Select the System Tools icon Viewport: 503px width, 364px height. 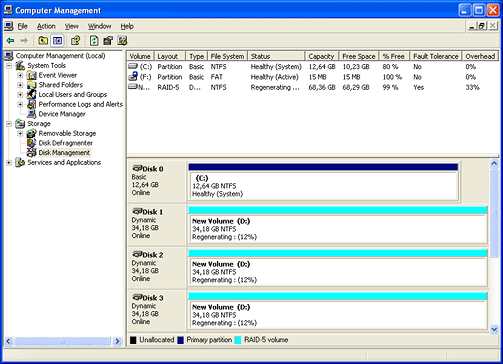pos(20,65)
